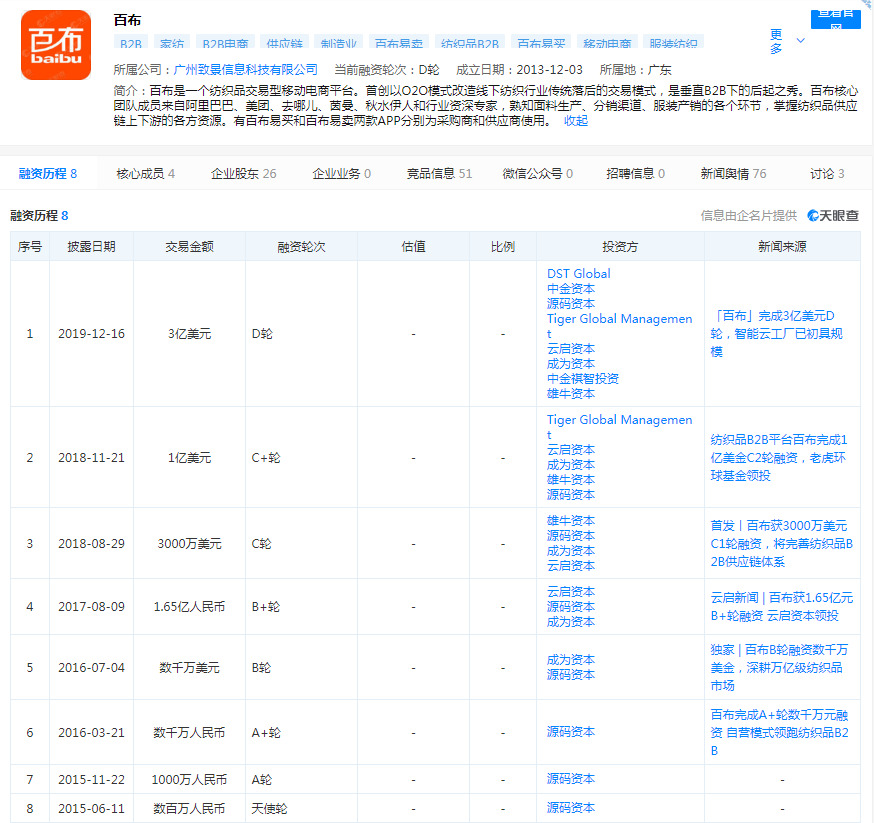Viewport: 874px width, 823px height.
Task: Click the 融资轮次 column header
Action: coord(302,247)
